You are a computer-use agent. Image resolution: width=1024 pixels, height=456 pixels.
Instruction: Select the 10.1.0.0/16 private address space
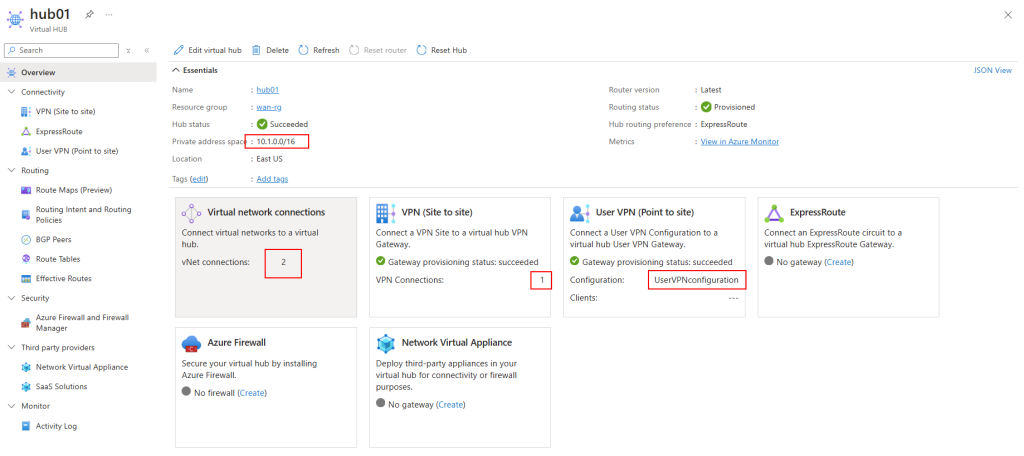click(x=278, y=142)
